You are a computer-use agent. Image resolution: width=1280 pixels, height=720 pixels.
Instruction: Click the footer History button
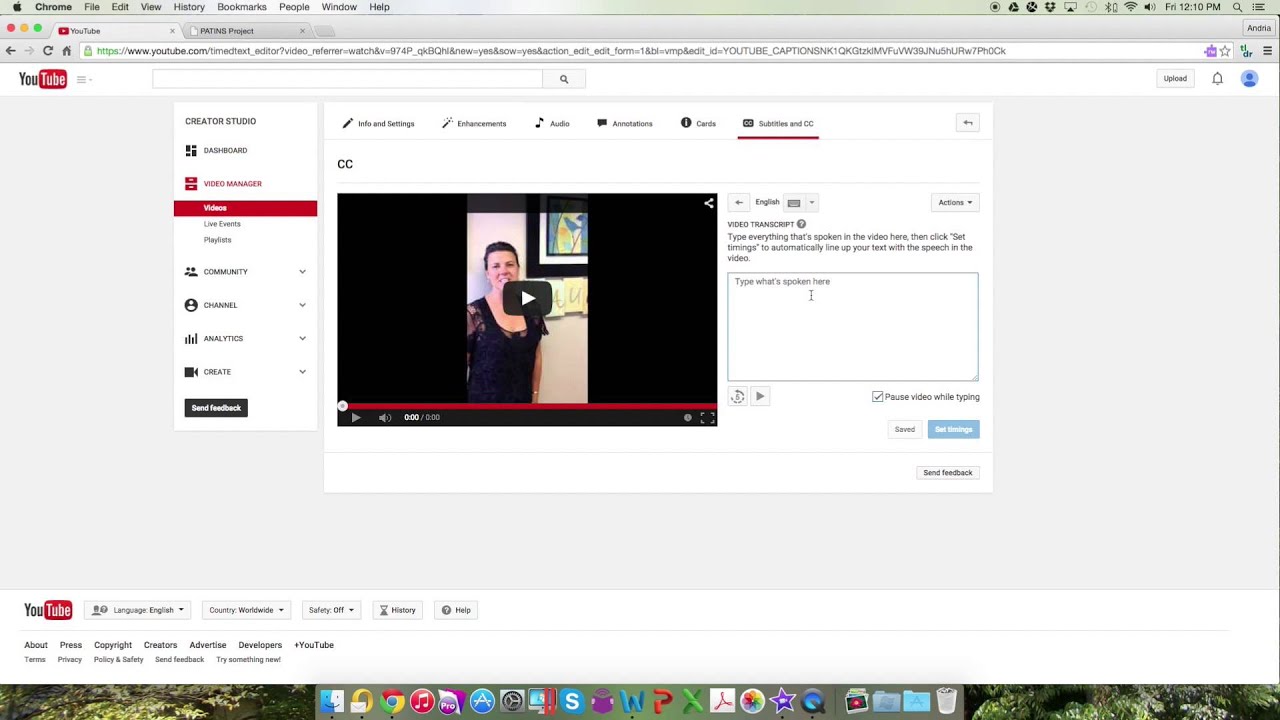click(397, 610)
